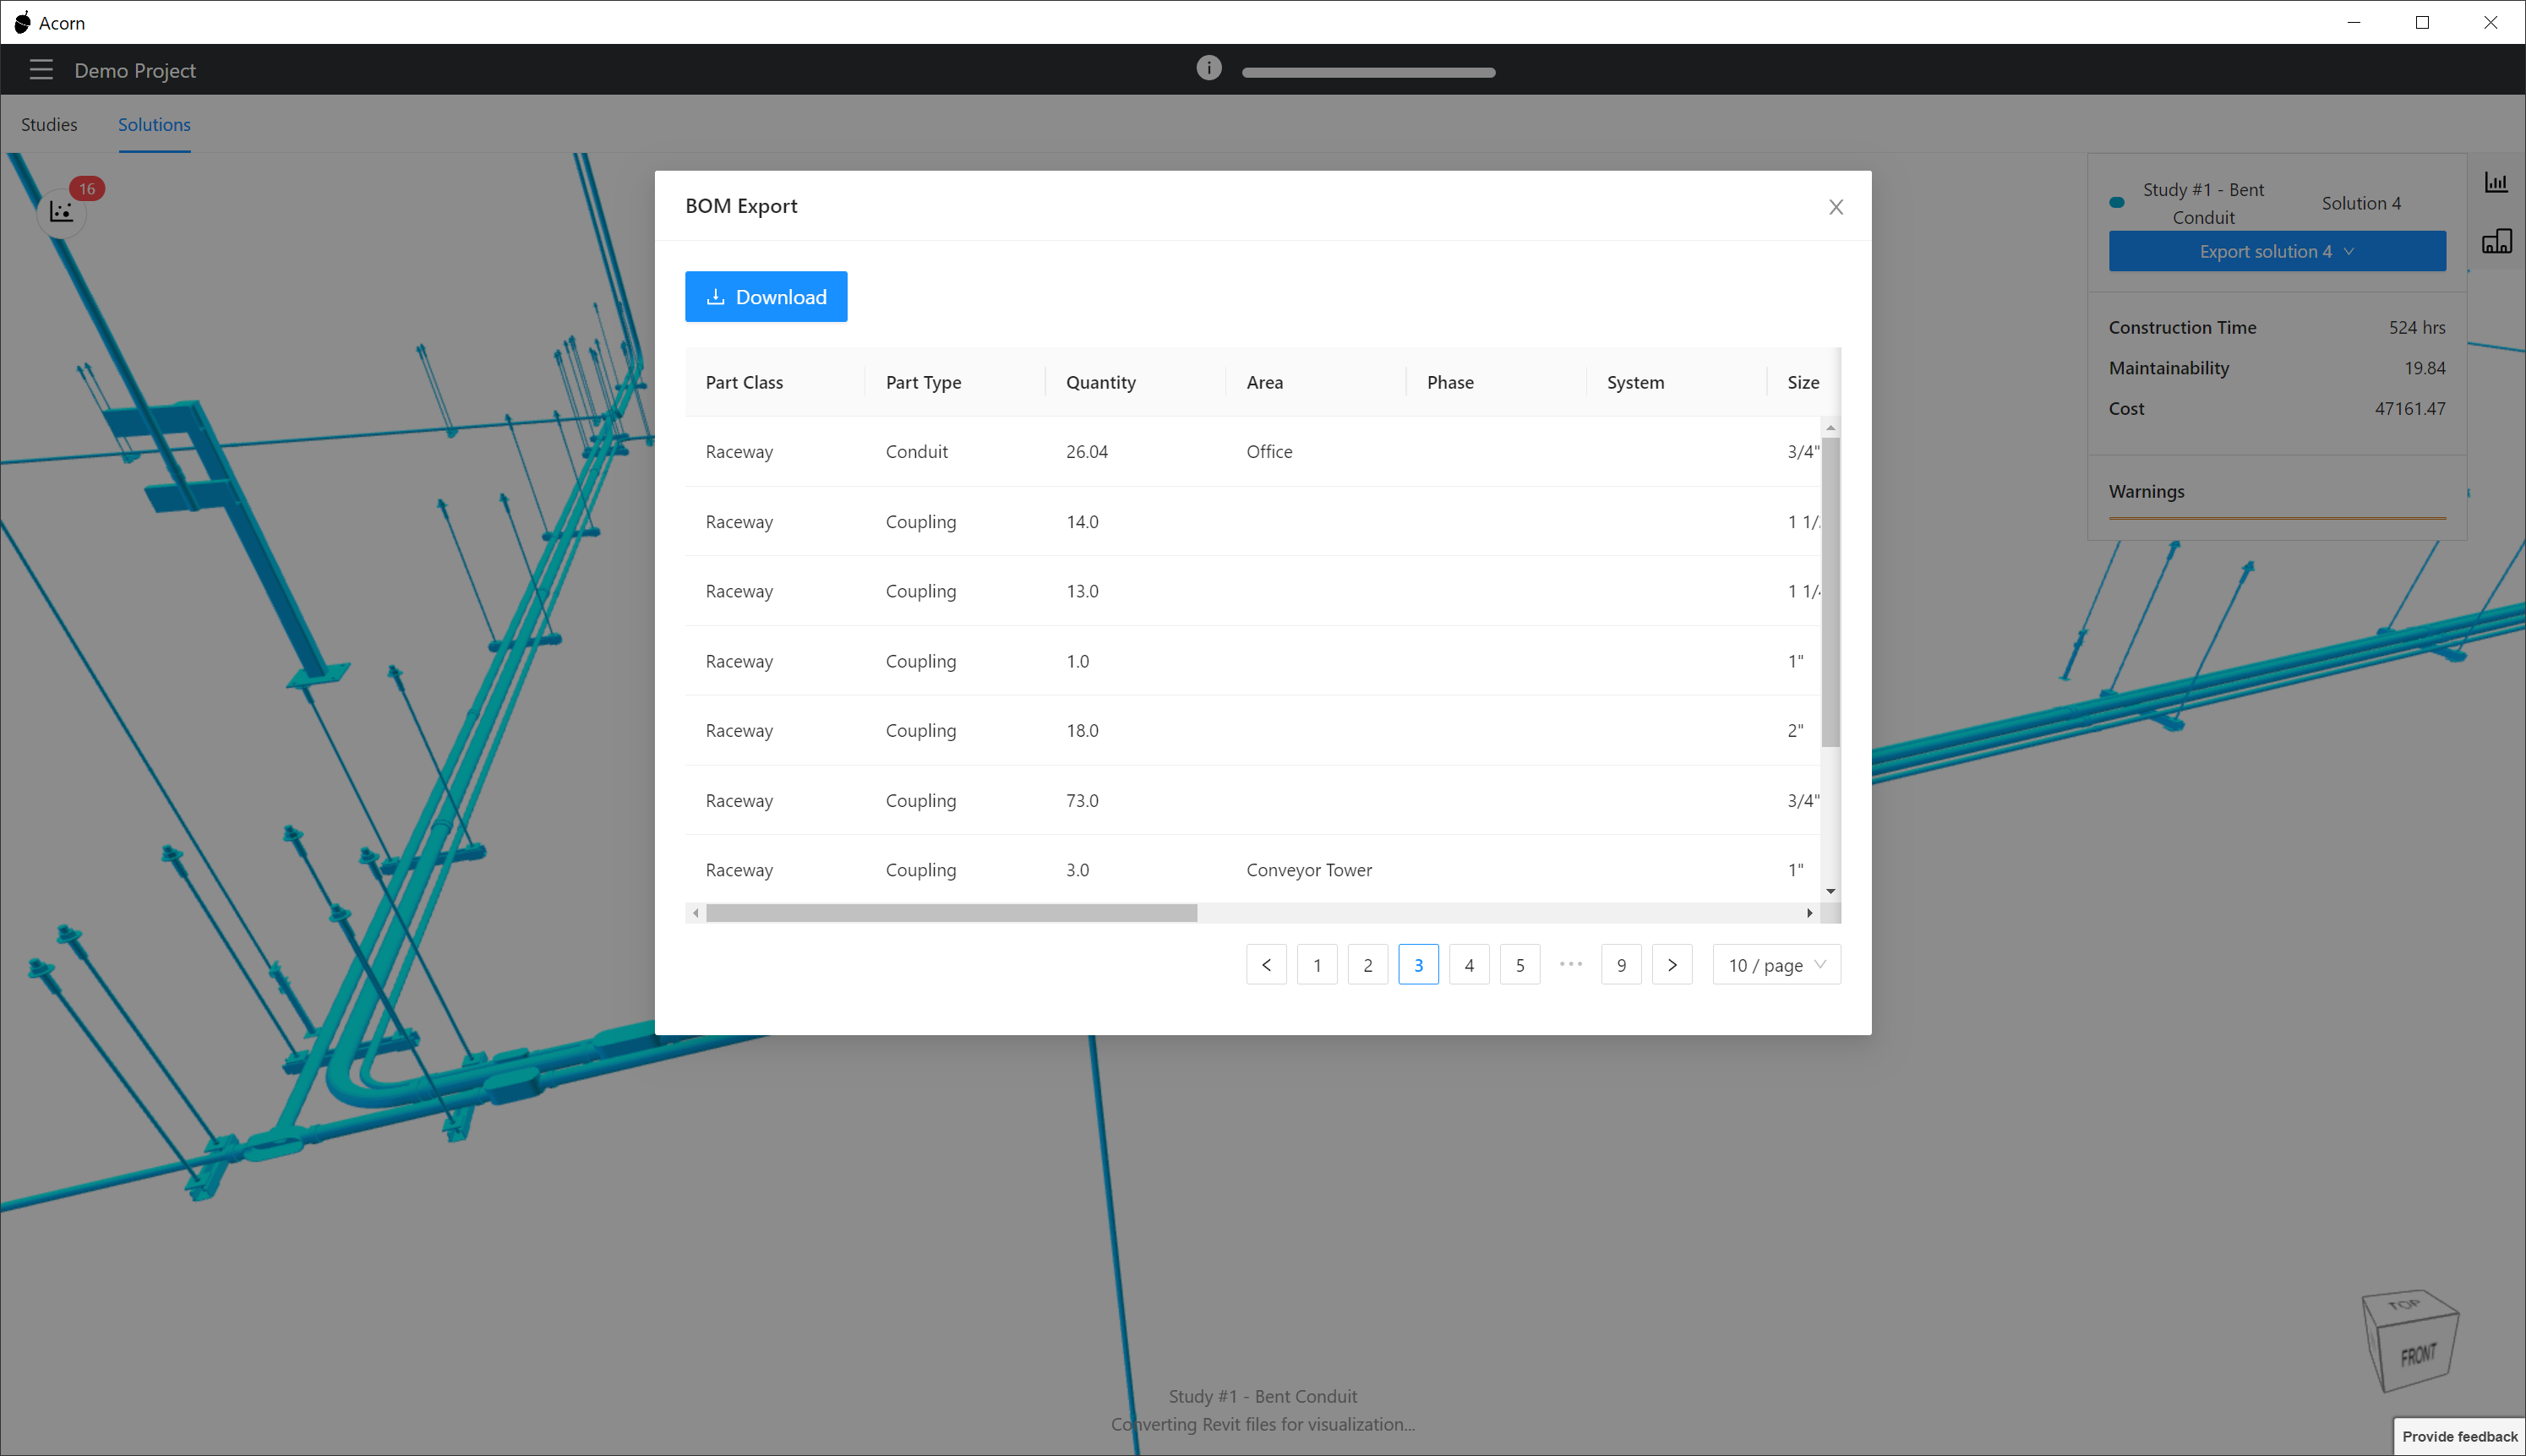Click the Cost value 47161.47

click(2410, 408)
